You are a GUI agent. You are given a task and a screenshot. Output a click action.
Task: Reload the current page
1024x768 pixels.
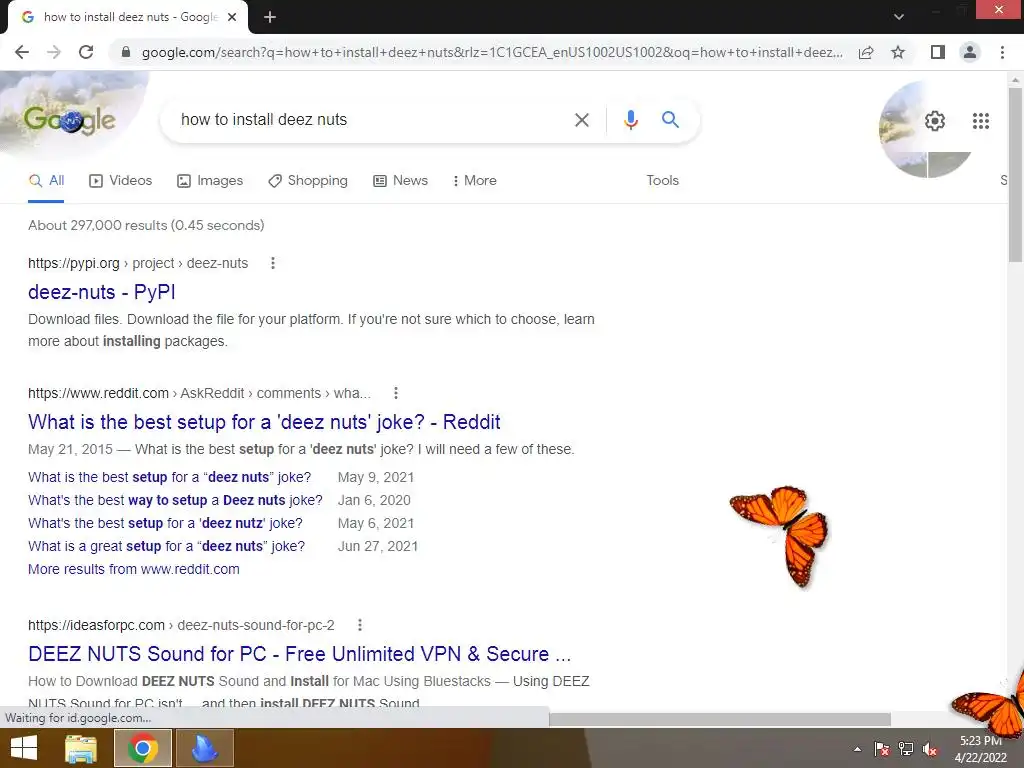[x=86, y=52]
